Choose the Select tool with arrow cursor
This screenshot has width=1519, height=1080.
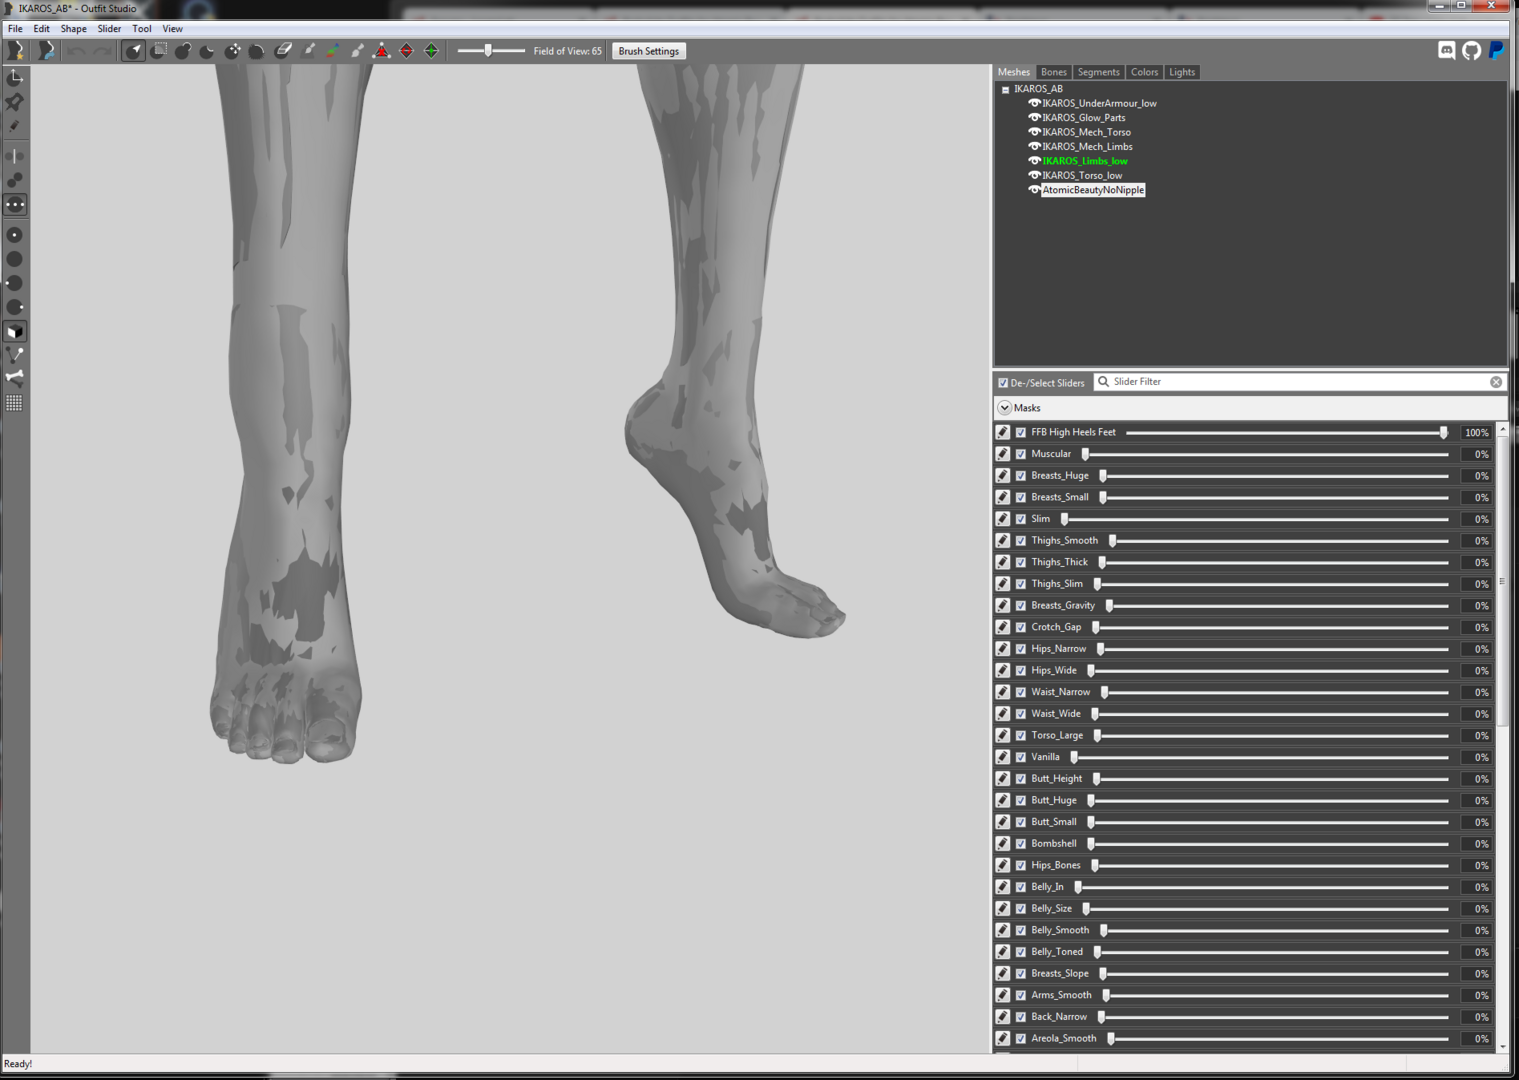coord(134,51)
